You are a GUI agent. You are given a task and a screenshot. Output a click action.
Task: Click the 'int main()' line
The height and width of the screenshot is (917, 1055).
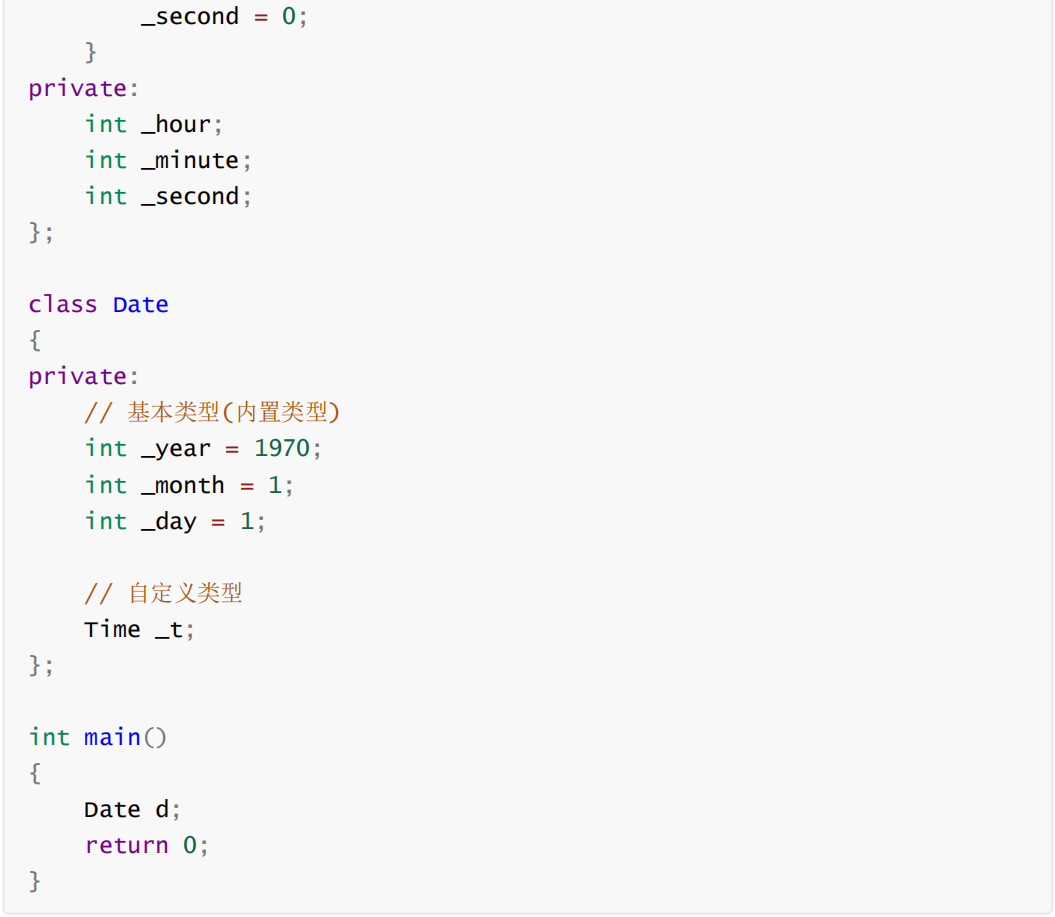[x=98, y=737]
